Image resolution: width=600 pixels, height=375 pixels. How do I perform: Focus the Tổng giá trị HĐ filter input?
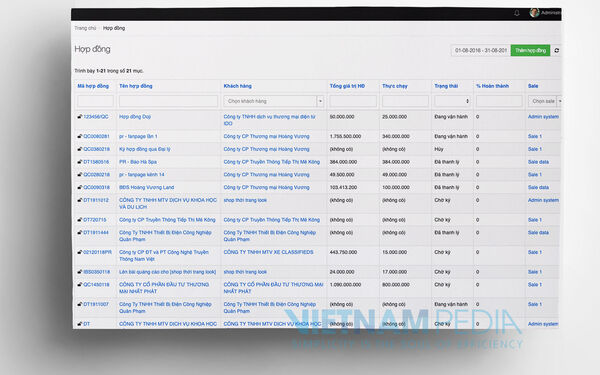coord(353,101)
